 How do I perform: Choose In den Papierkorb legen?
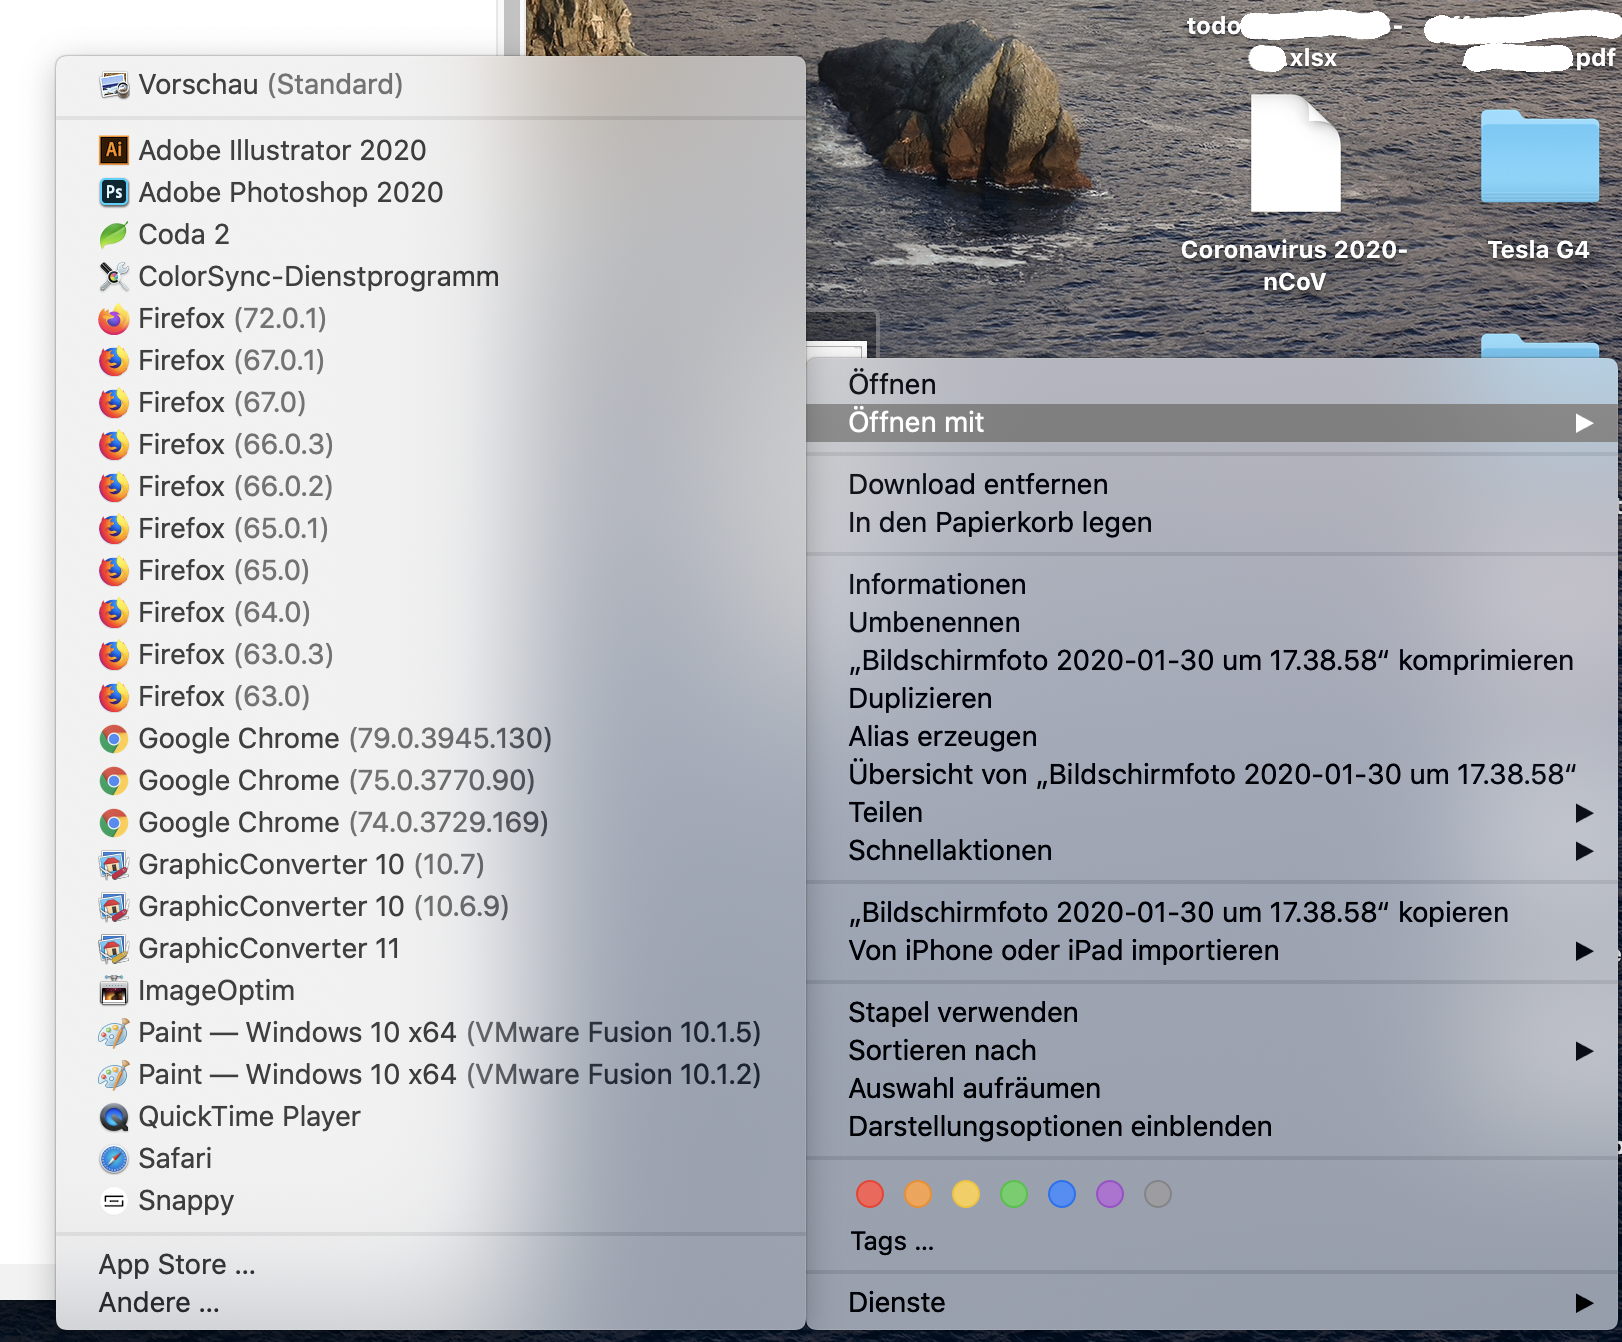coord(1212,523)
